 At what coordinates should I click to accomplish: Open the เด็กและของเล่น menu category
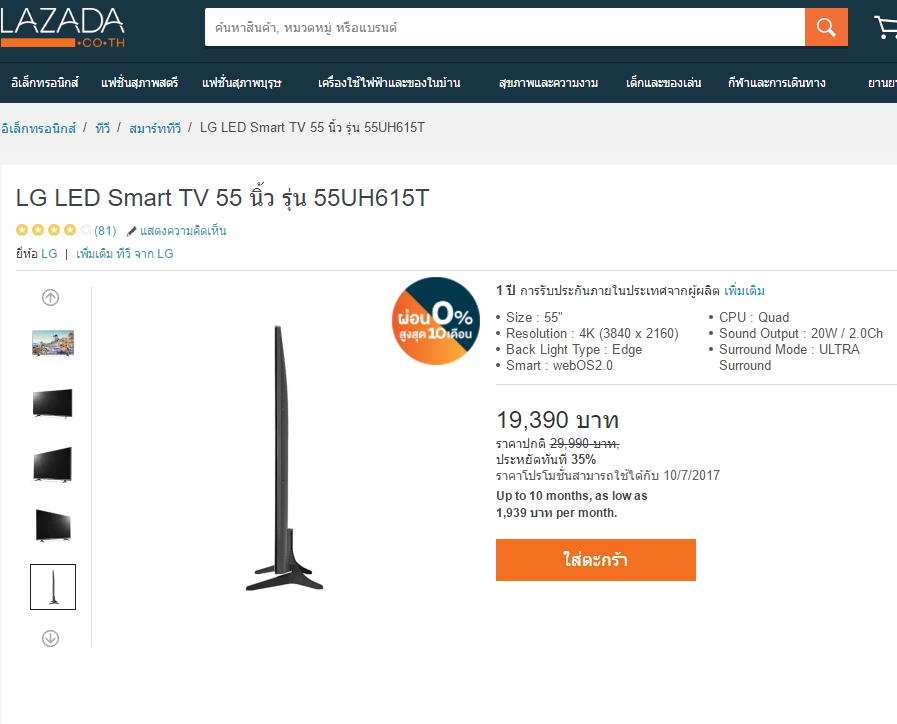pos(664,83)
